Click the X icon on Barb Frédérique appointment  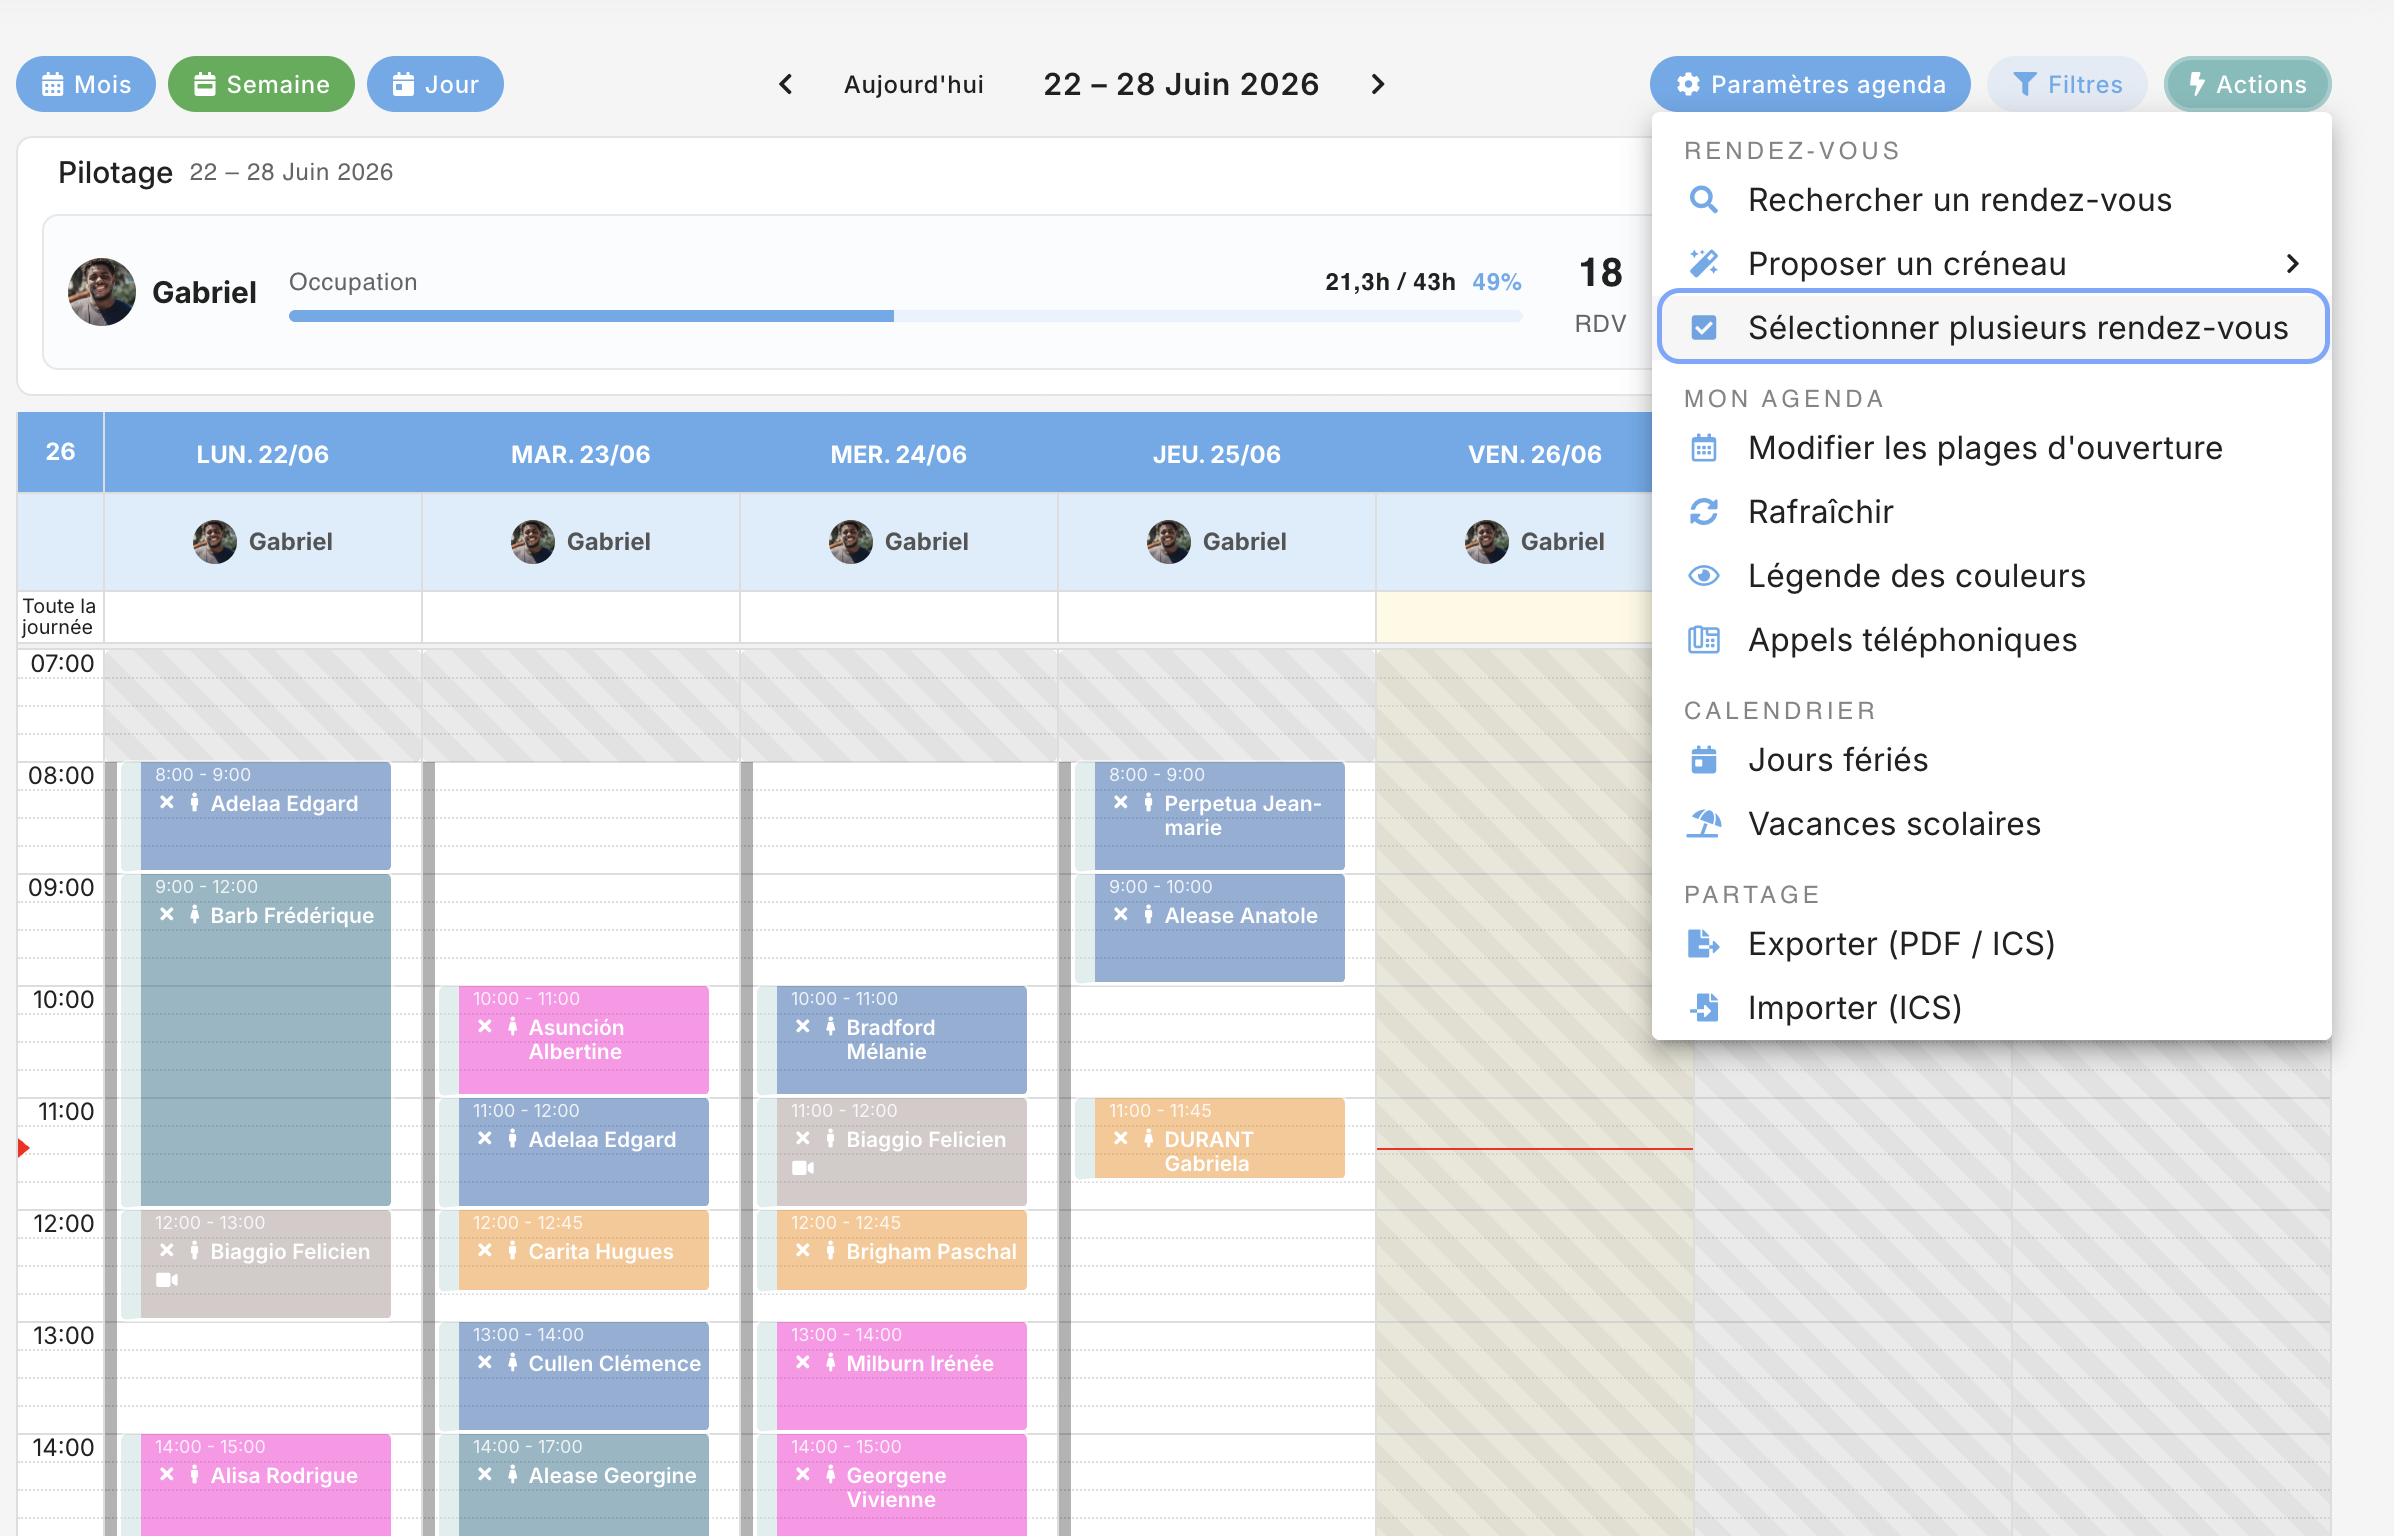click(167, 915)
